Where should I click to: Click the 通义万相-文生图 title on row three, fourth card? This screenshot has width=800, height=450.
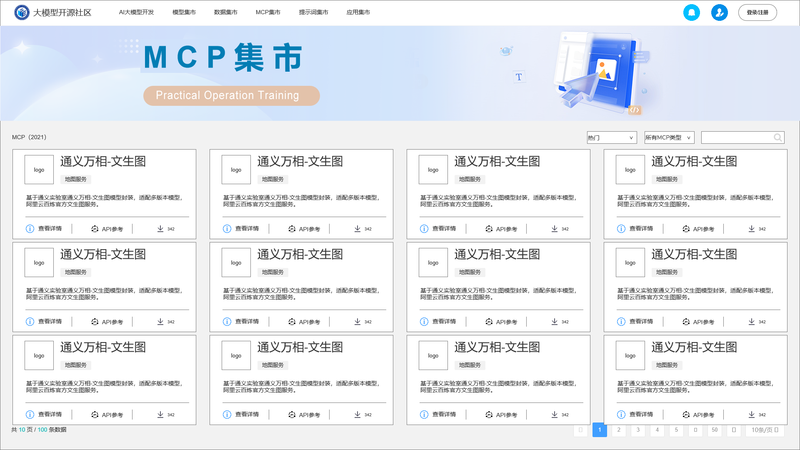694,347
